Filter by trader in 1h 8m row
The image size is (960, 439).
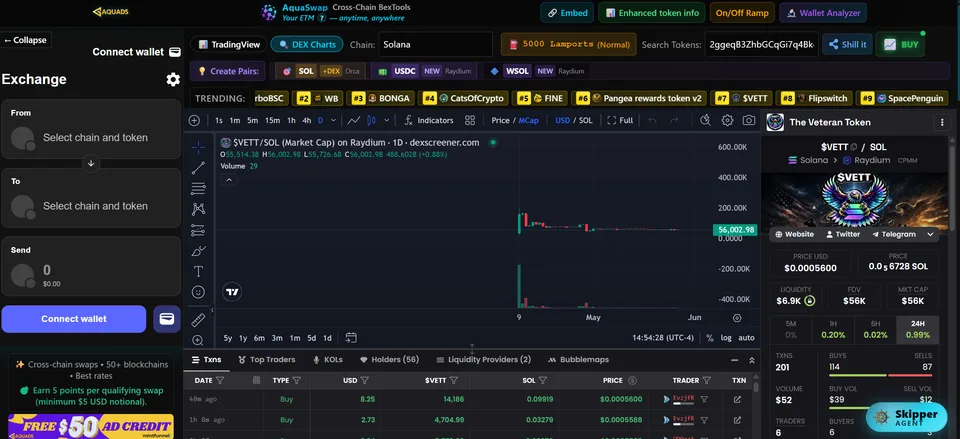[x=704, y=420]
